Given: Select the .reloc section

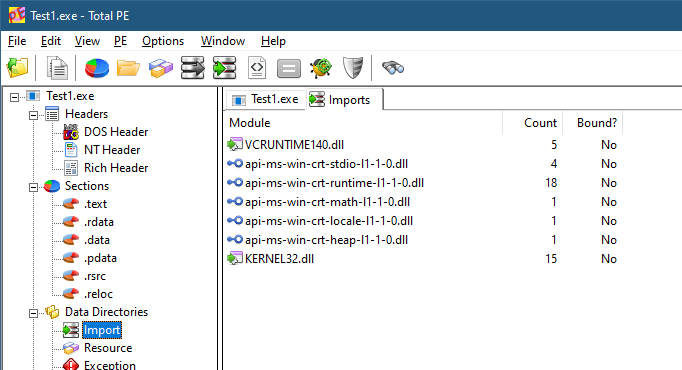Looking at the screenshot, I should pyautogui.click(x=98, y=294).
